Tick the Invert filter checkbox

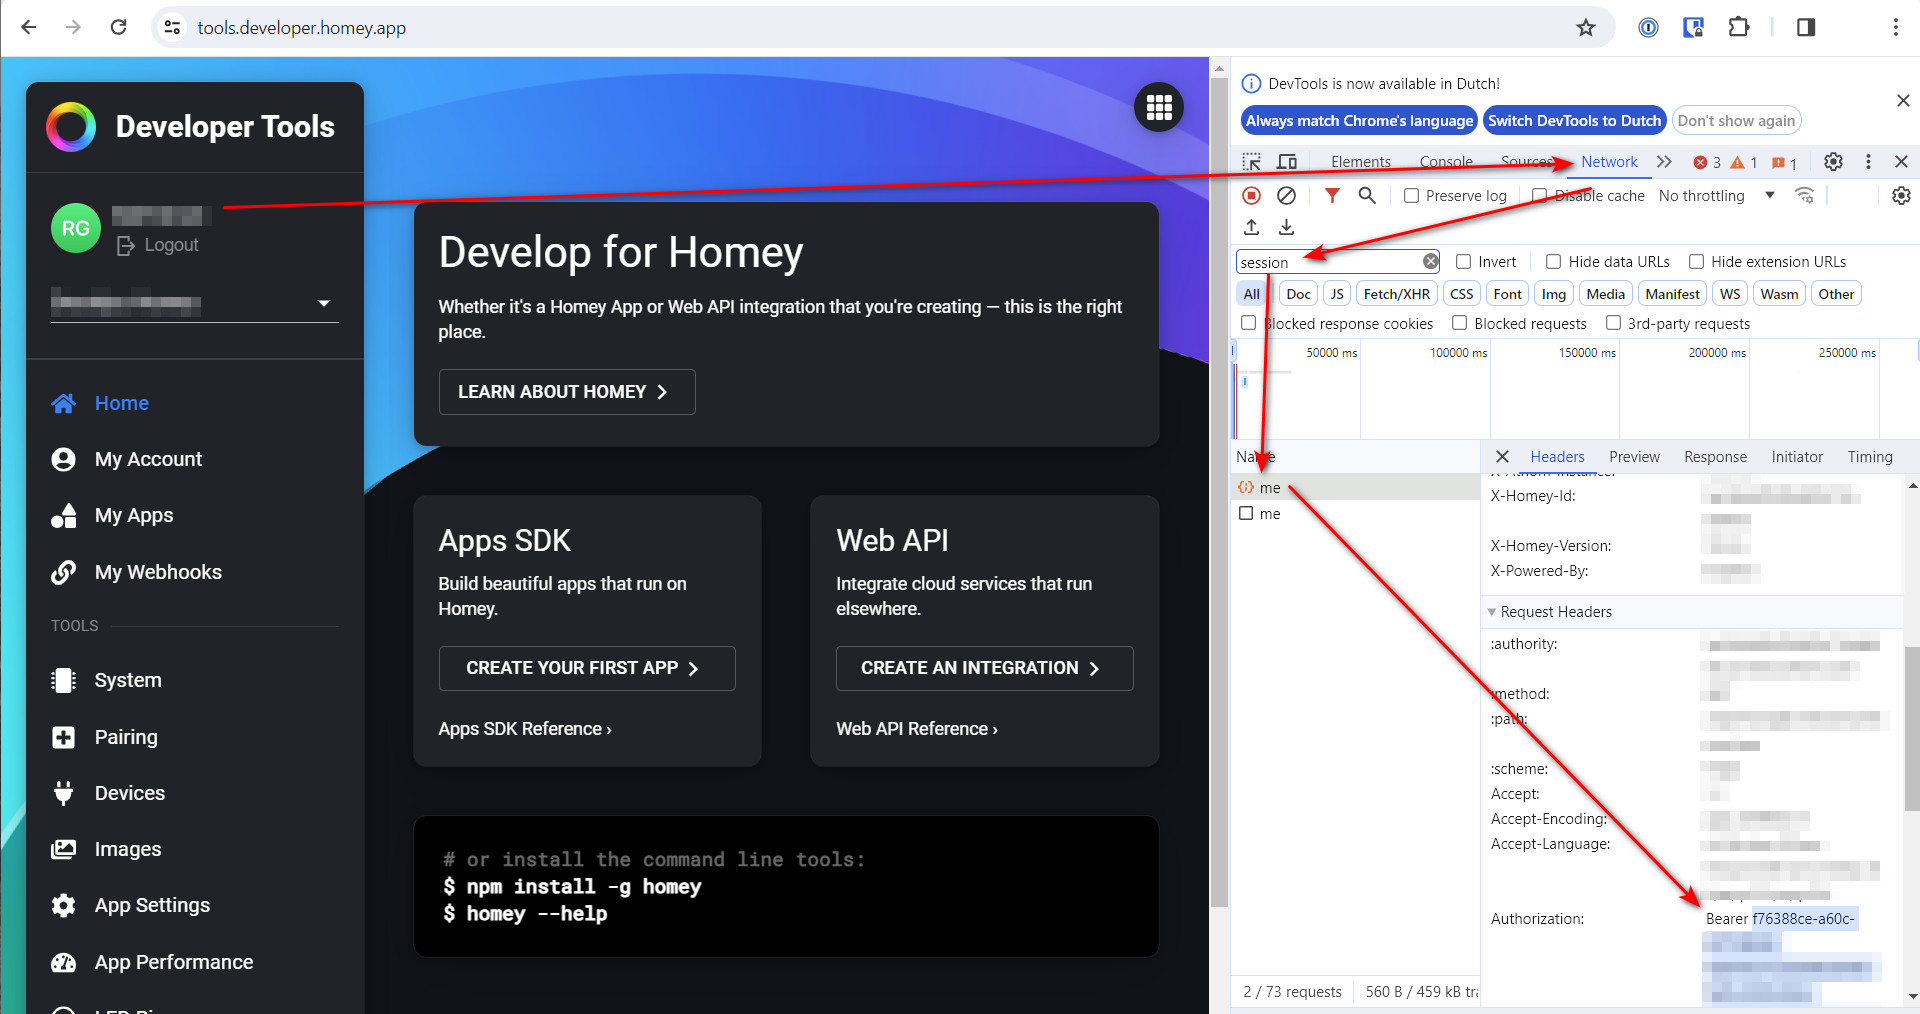coord(1463,262)
